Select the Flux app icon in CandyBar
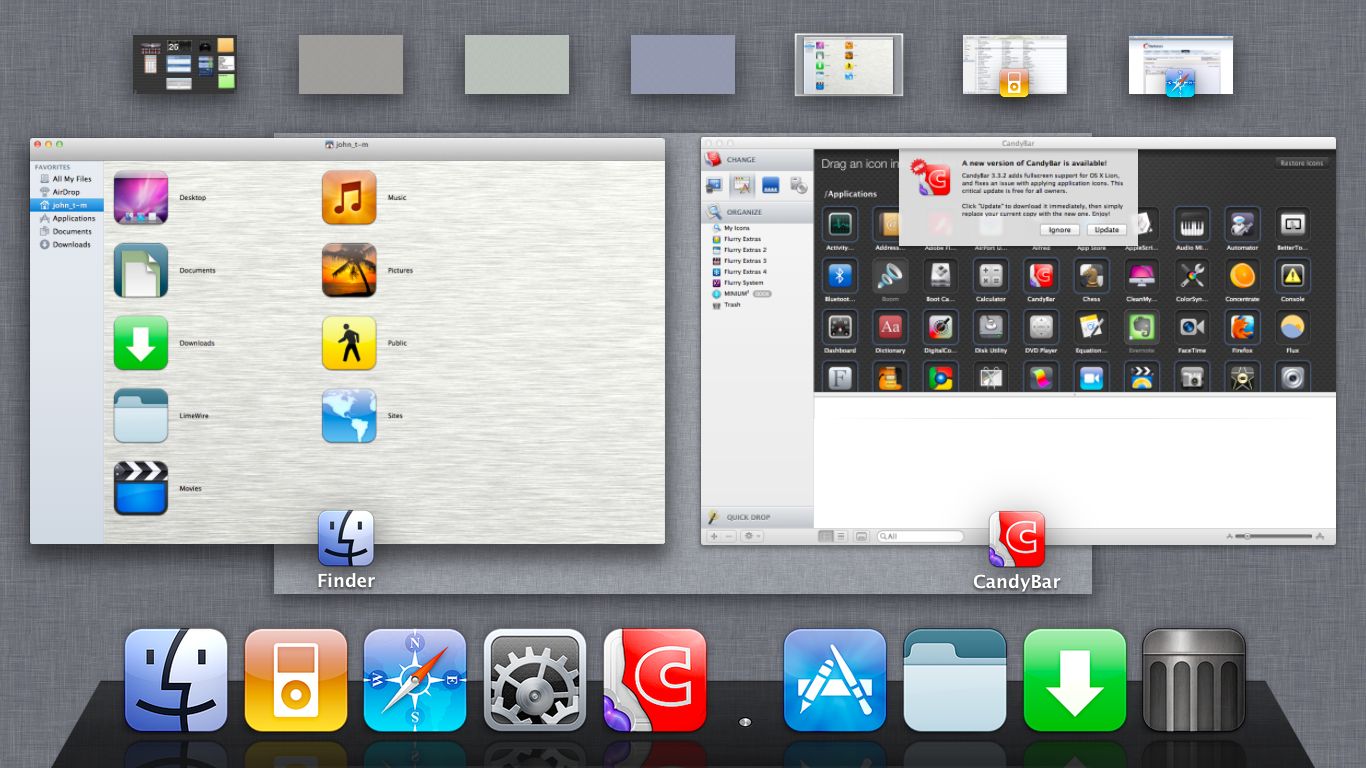 point(1293,326)
